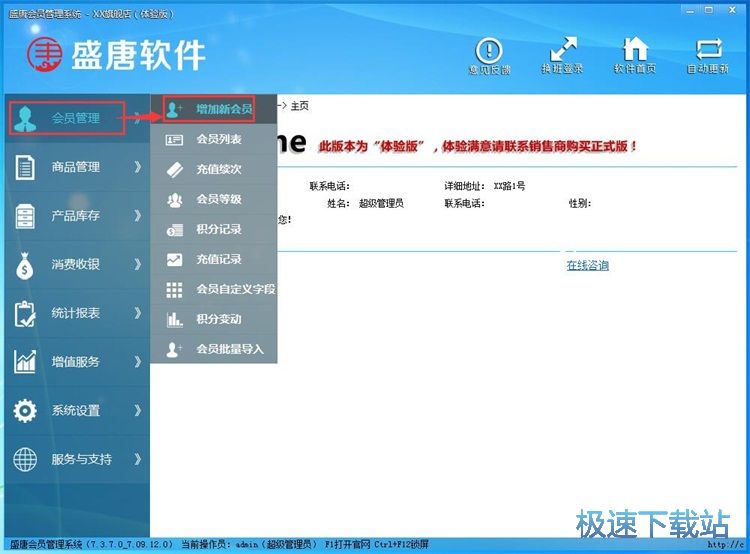Image resolution: width=750 pixels, height=554 pixels.
Task: Click the Ctrl+F12锁屏 status bar text
Action: click(x=401, y=544)
